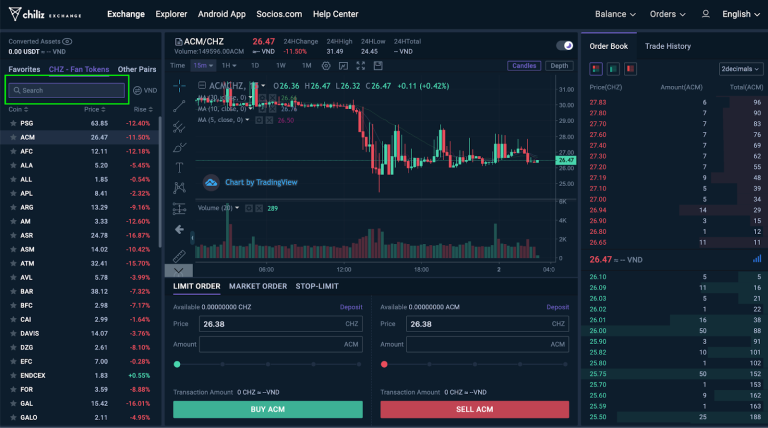Click the buy amount percentage slider handle
This screenshot has width=768, height=428.
coord(177,364)
